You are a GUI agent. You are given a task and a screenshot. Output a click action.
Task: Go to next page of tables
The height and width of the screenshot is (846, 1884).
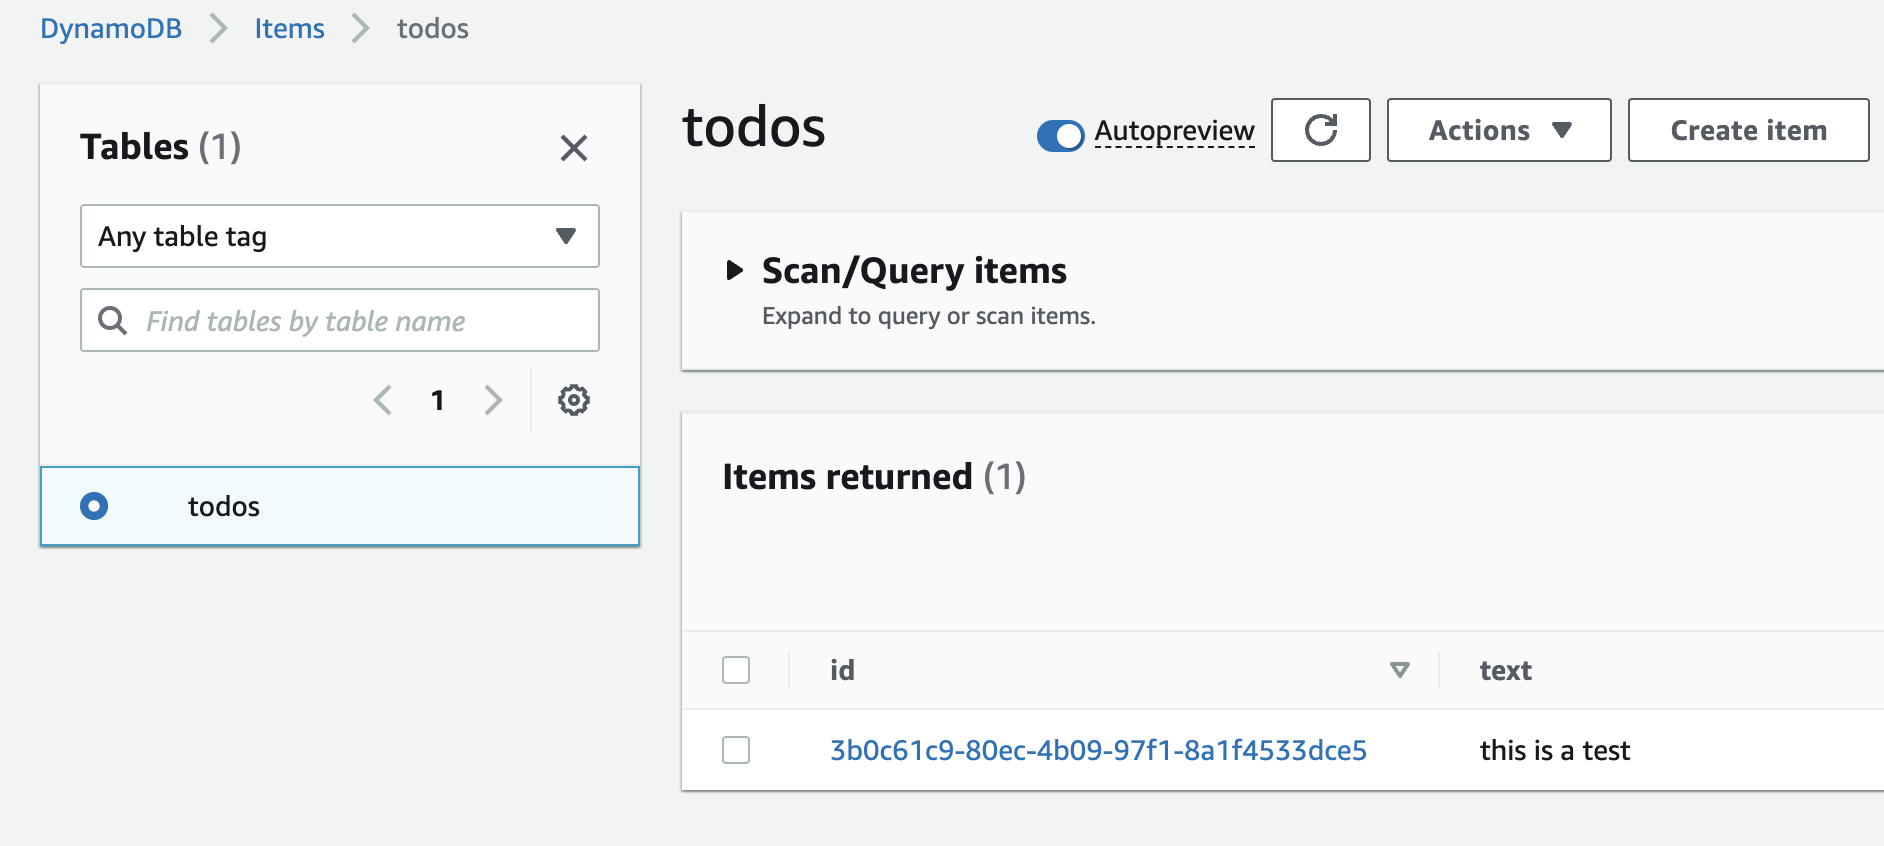(493, 400)
